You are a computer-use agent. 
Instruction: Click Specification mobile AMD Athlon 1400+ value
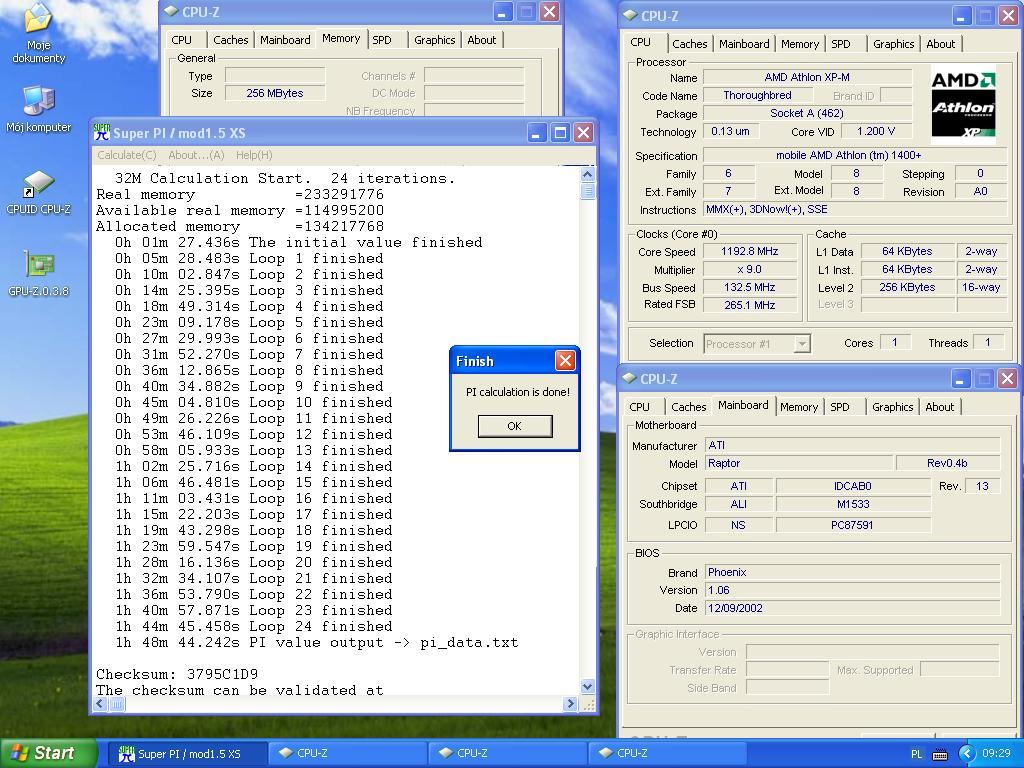[855, 155]
